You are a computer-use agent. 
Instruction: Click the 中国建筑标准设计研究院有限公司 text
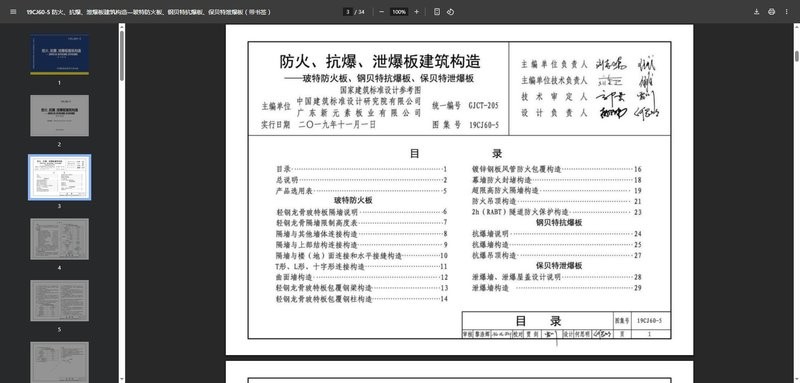pyautogui.click(x=359, y=101)
